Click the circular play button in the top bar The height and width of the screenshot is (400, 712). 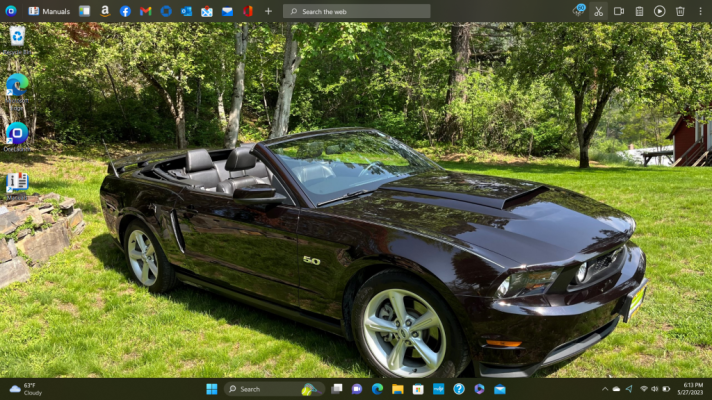[x=660, y=11]
